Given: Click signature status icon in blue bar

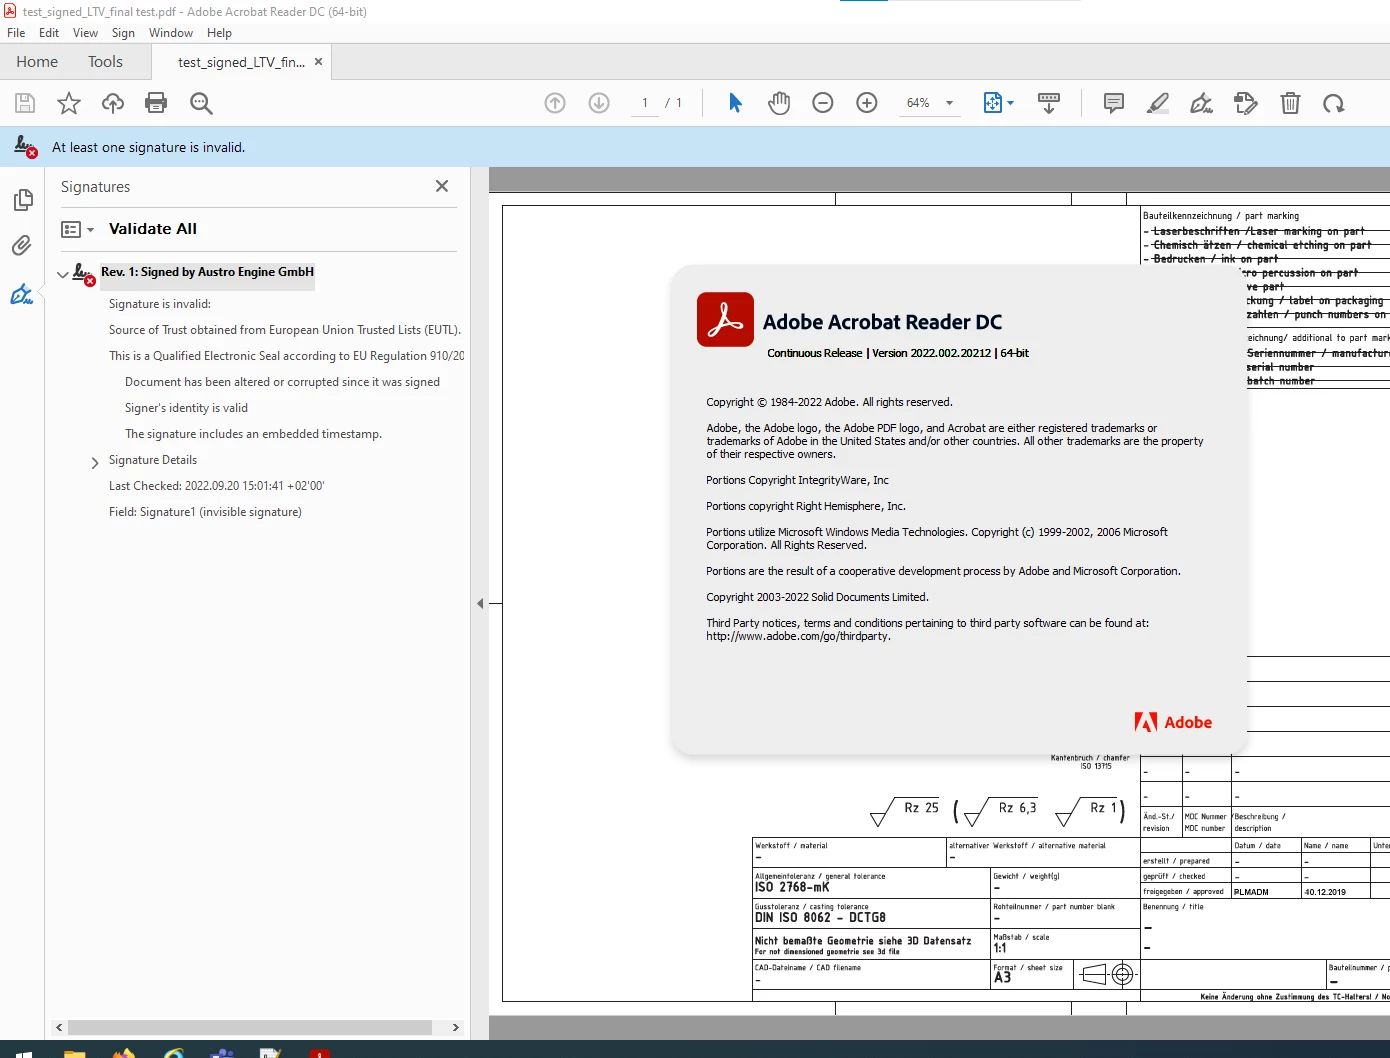Looking at the screenshot, I should [25, 147].
